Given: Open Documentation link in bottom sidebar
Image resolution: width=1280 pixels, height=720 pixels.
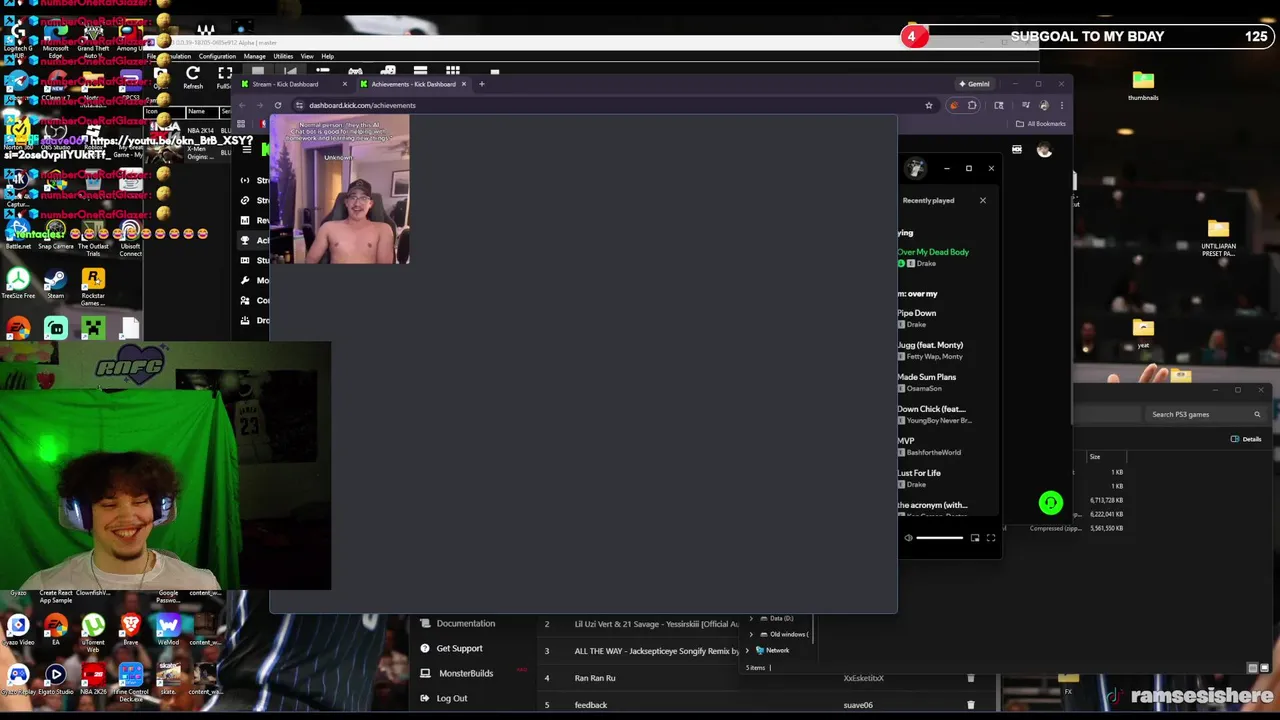Looking at the screenshot, I should (458, 624).
